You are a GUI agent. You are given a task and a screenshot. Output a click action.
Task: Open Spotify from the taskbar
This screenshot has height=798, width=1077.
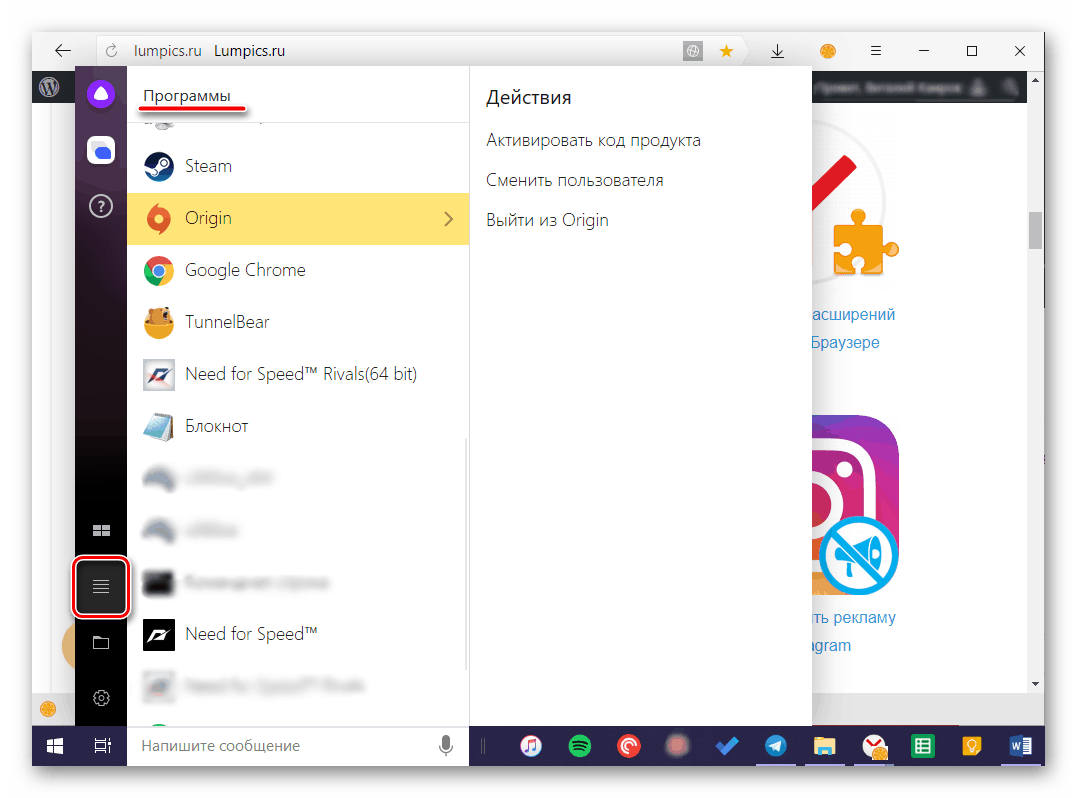coord(580,746)
